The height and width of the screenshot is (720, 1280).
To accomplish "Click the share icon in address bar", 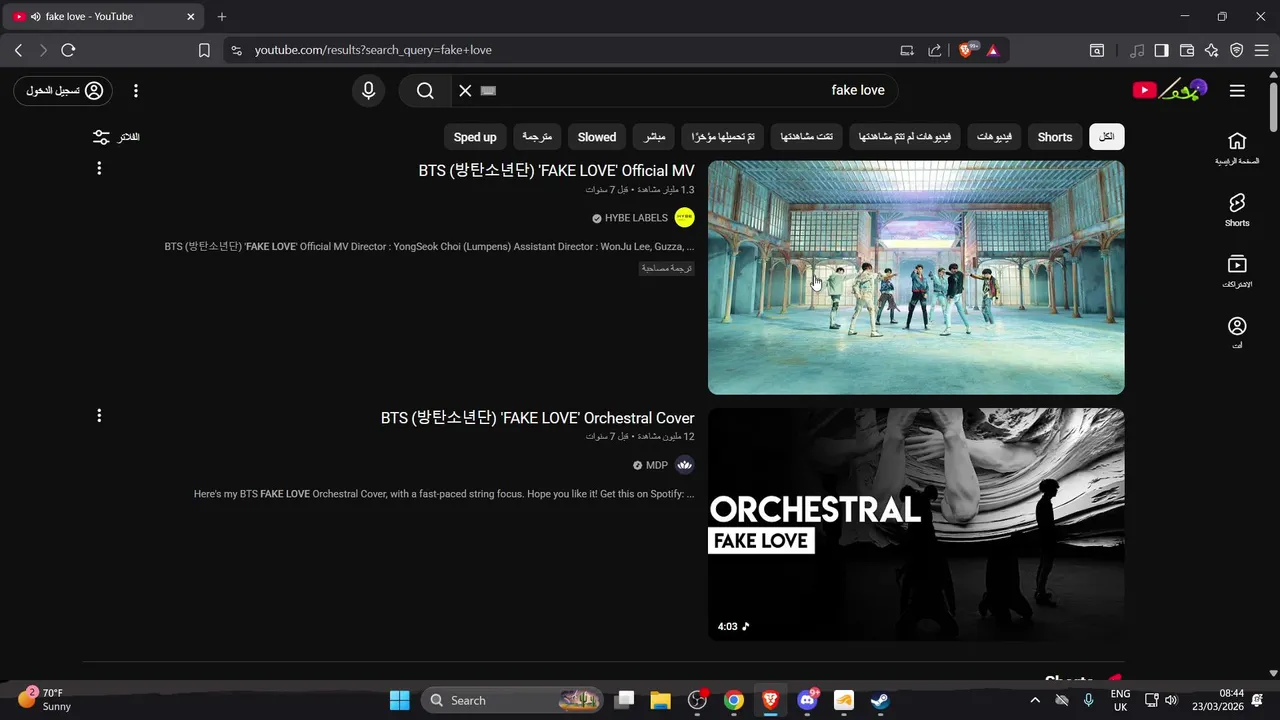I will tap(935, 50).
